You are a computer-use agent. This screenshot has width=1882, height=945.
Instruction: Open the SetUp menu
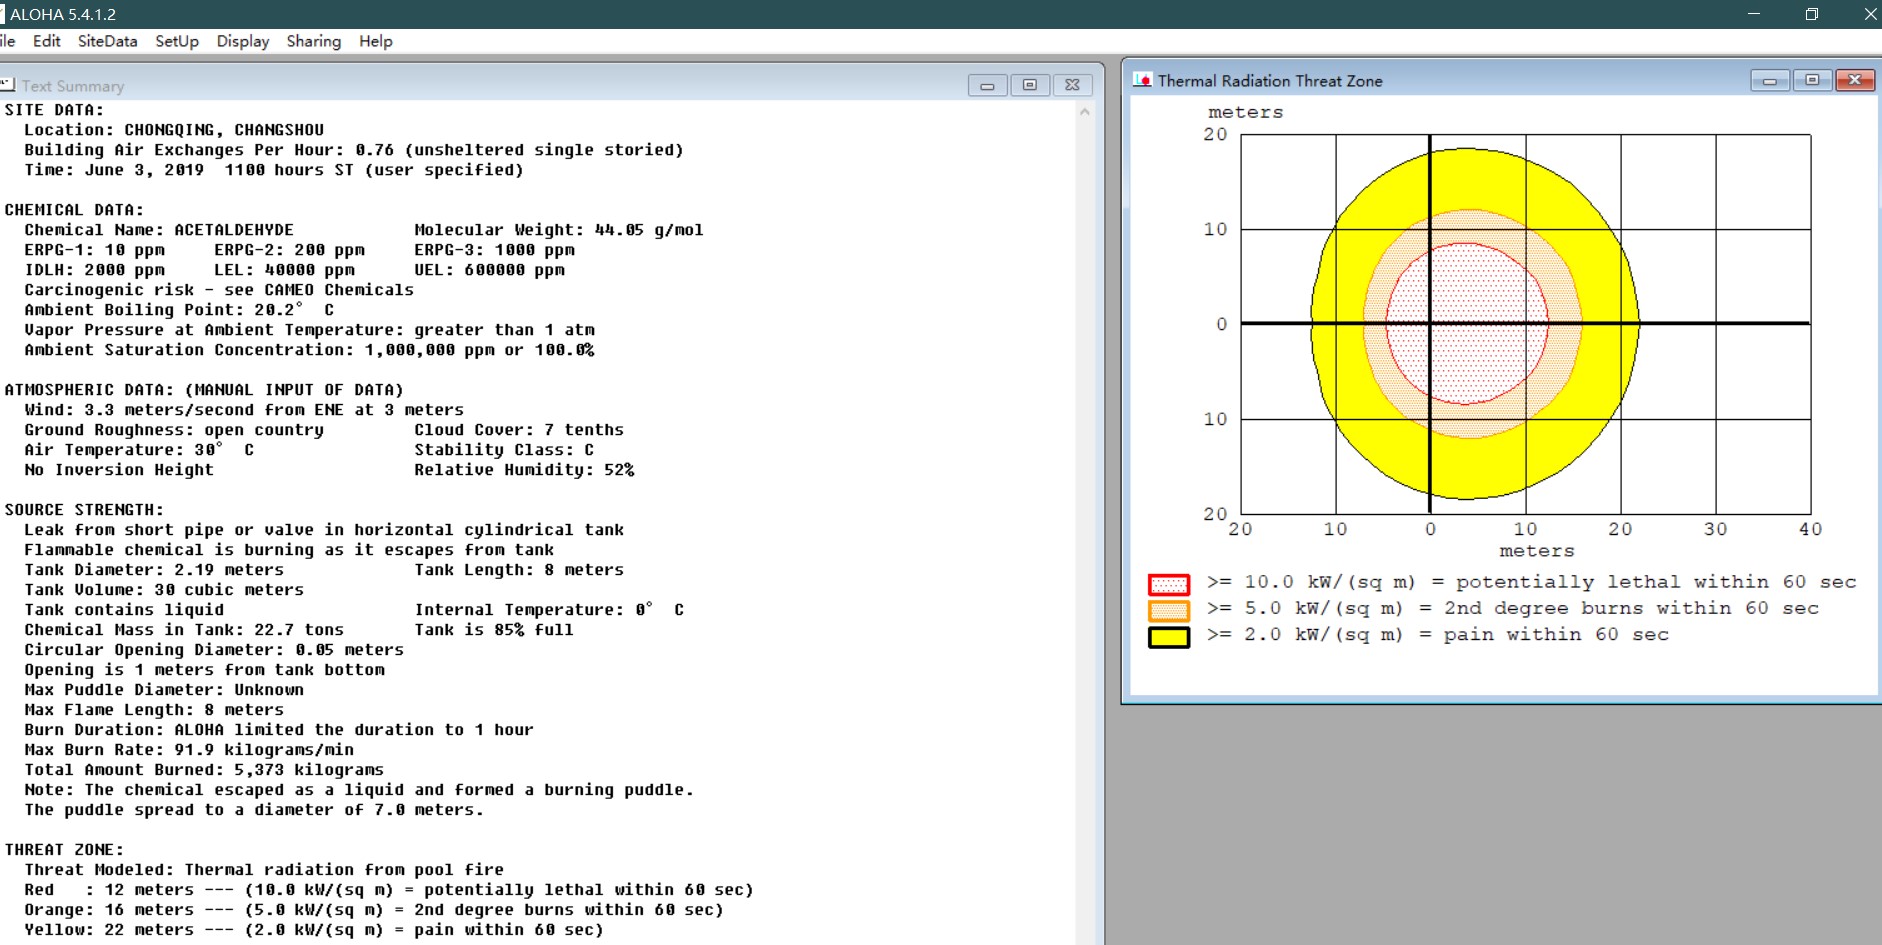177,41
